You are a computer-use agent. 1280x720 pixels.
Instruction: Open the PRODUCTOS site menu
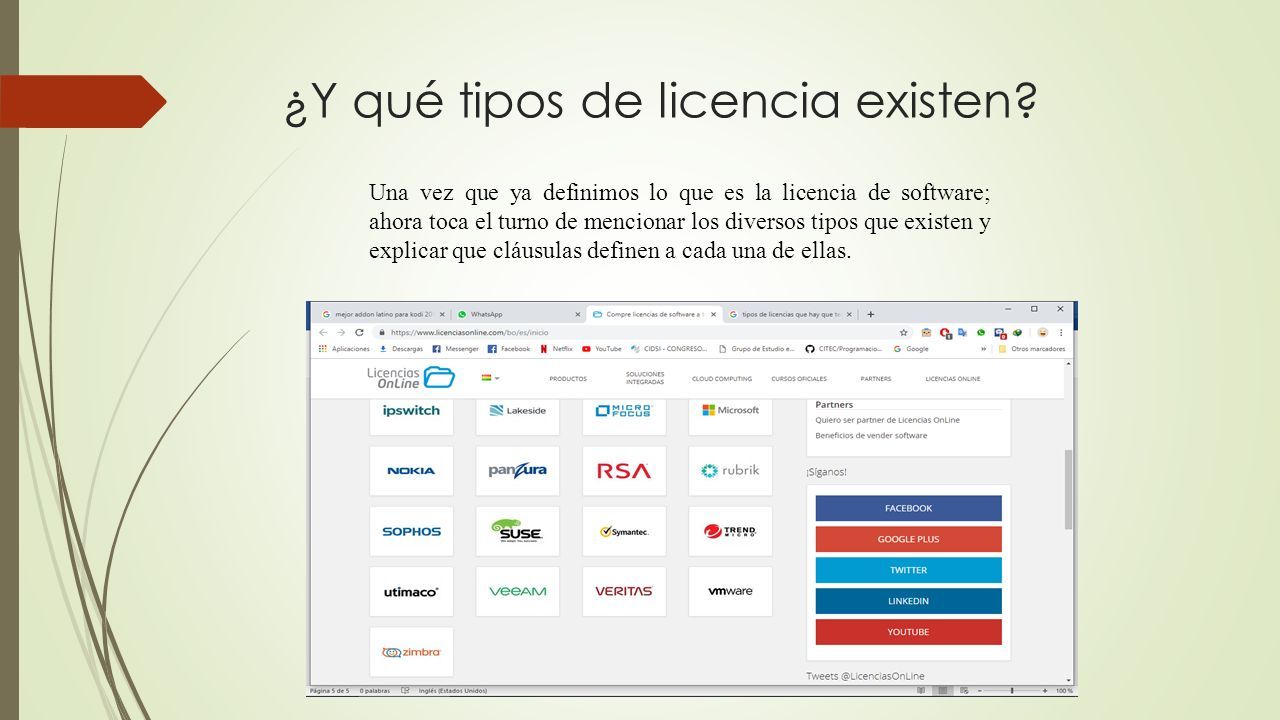pyautogui.click(x=568, y=379)
